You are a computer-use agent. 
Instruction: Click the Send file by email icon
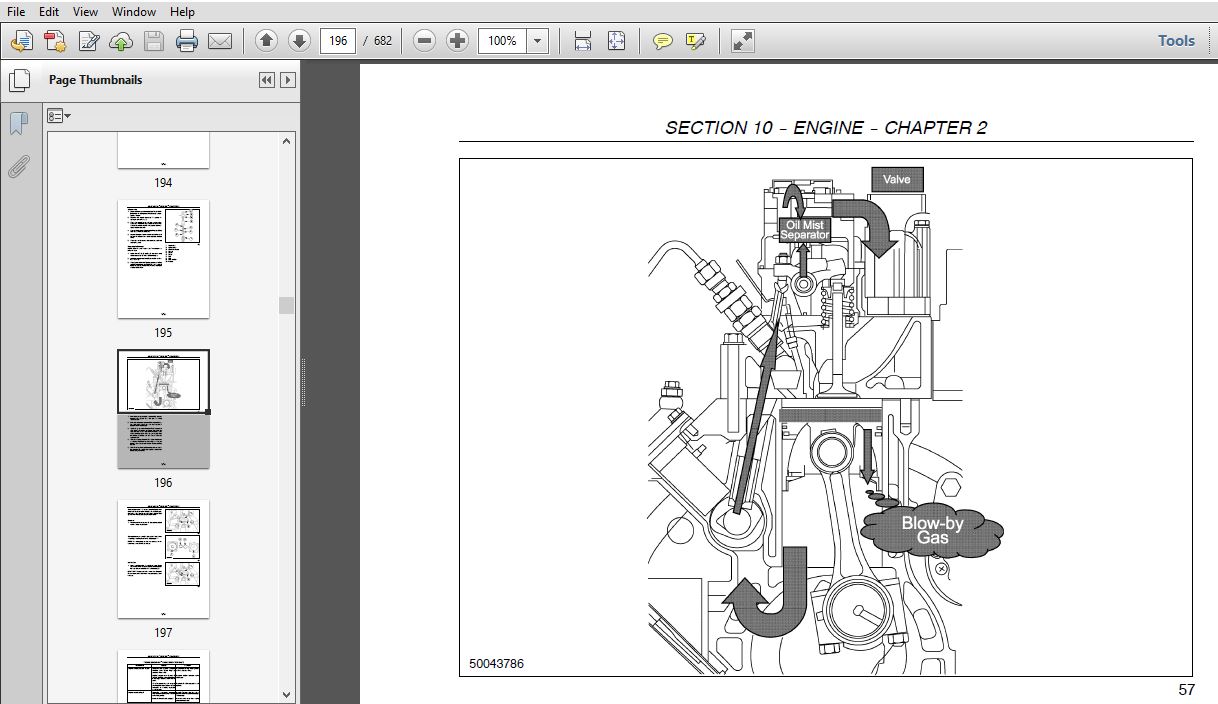220,41
